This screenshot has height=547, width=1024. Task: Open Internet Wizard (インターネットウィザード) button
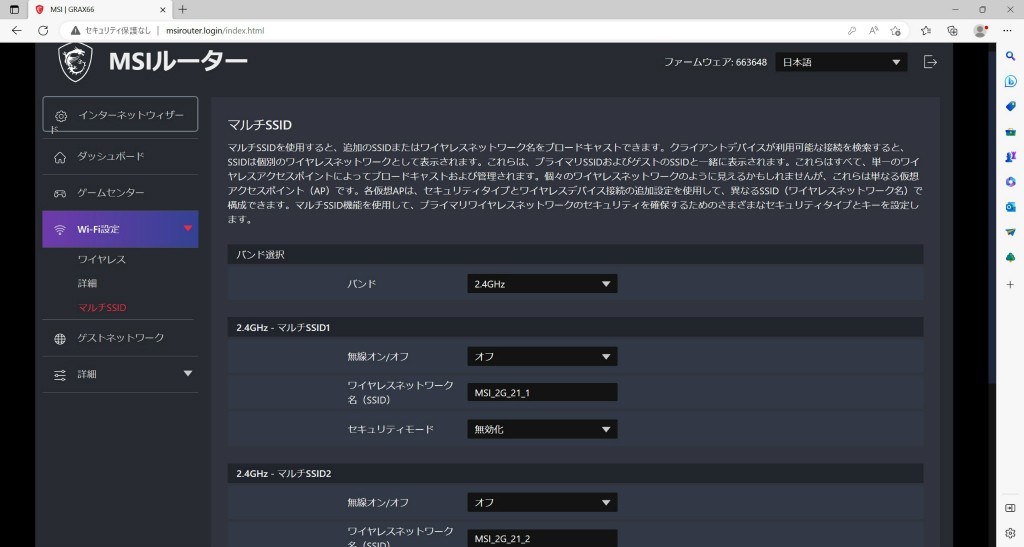pyautogui.click(x=120, y=115)
